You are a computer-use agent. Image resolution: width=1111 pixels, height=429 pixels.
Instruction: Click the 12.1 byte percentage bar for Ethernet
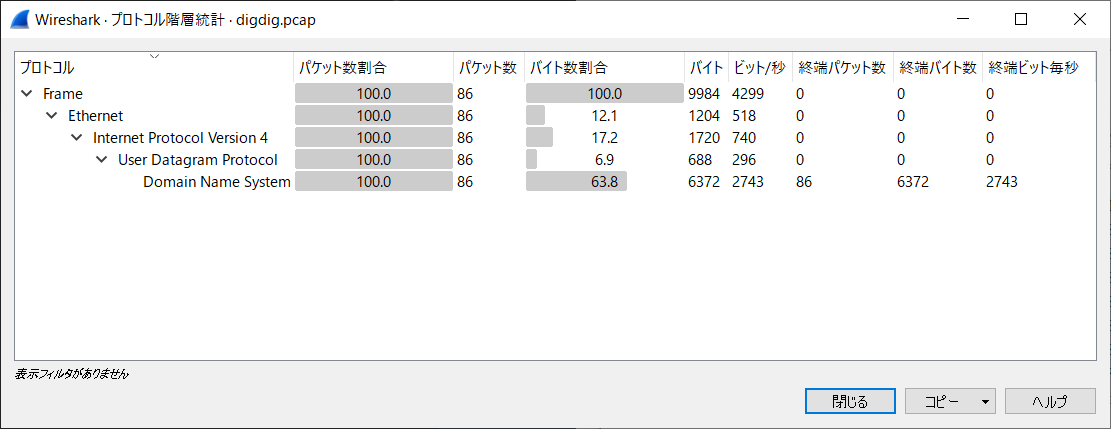(x=604, y=115)
